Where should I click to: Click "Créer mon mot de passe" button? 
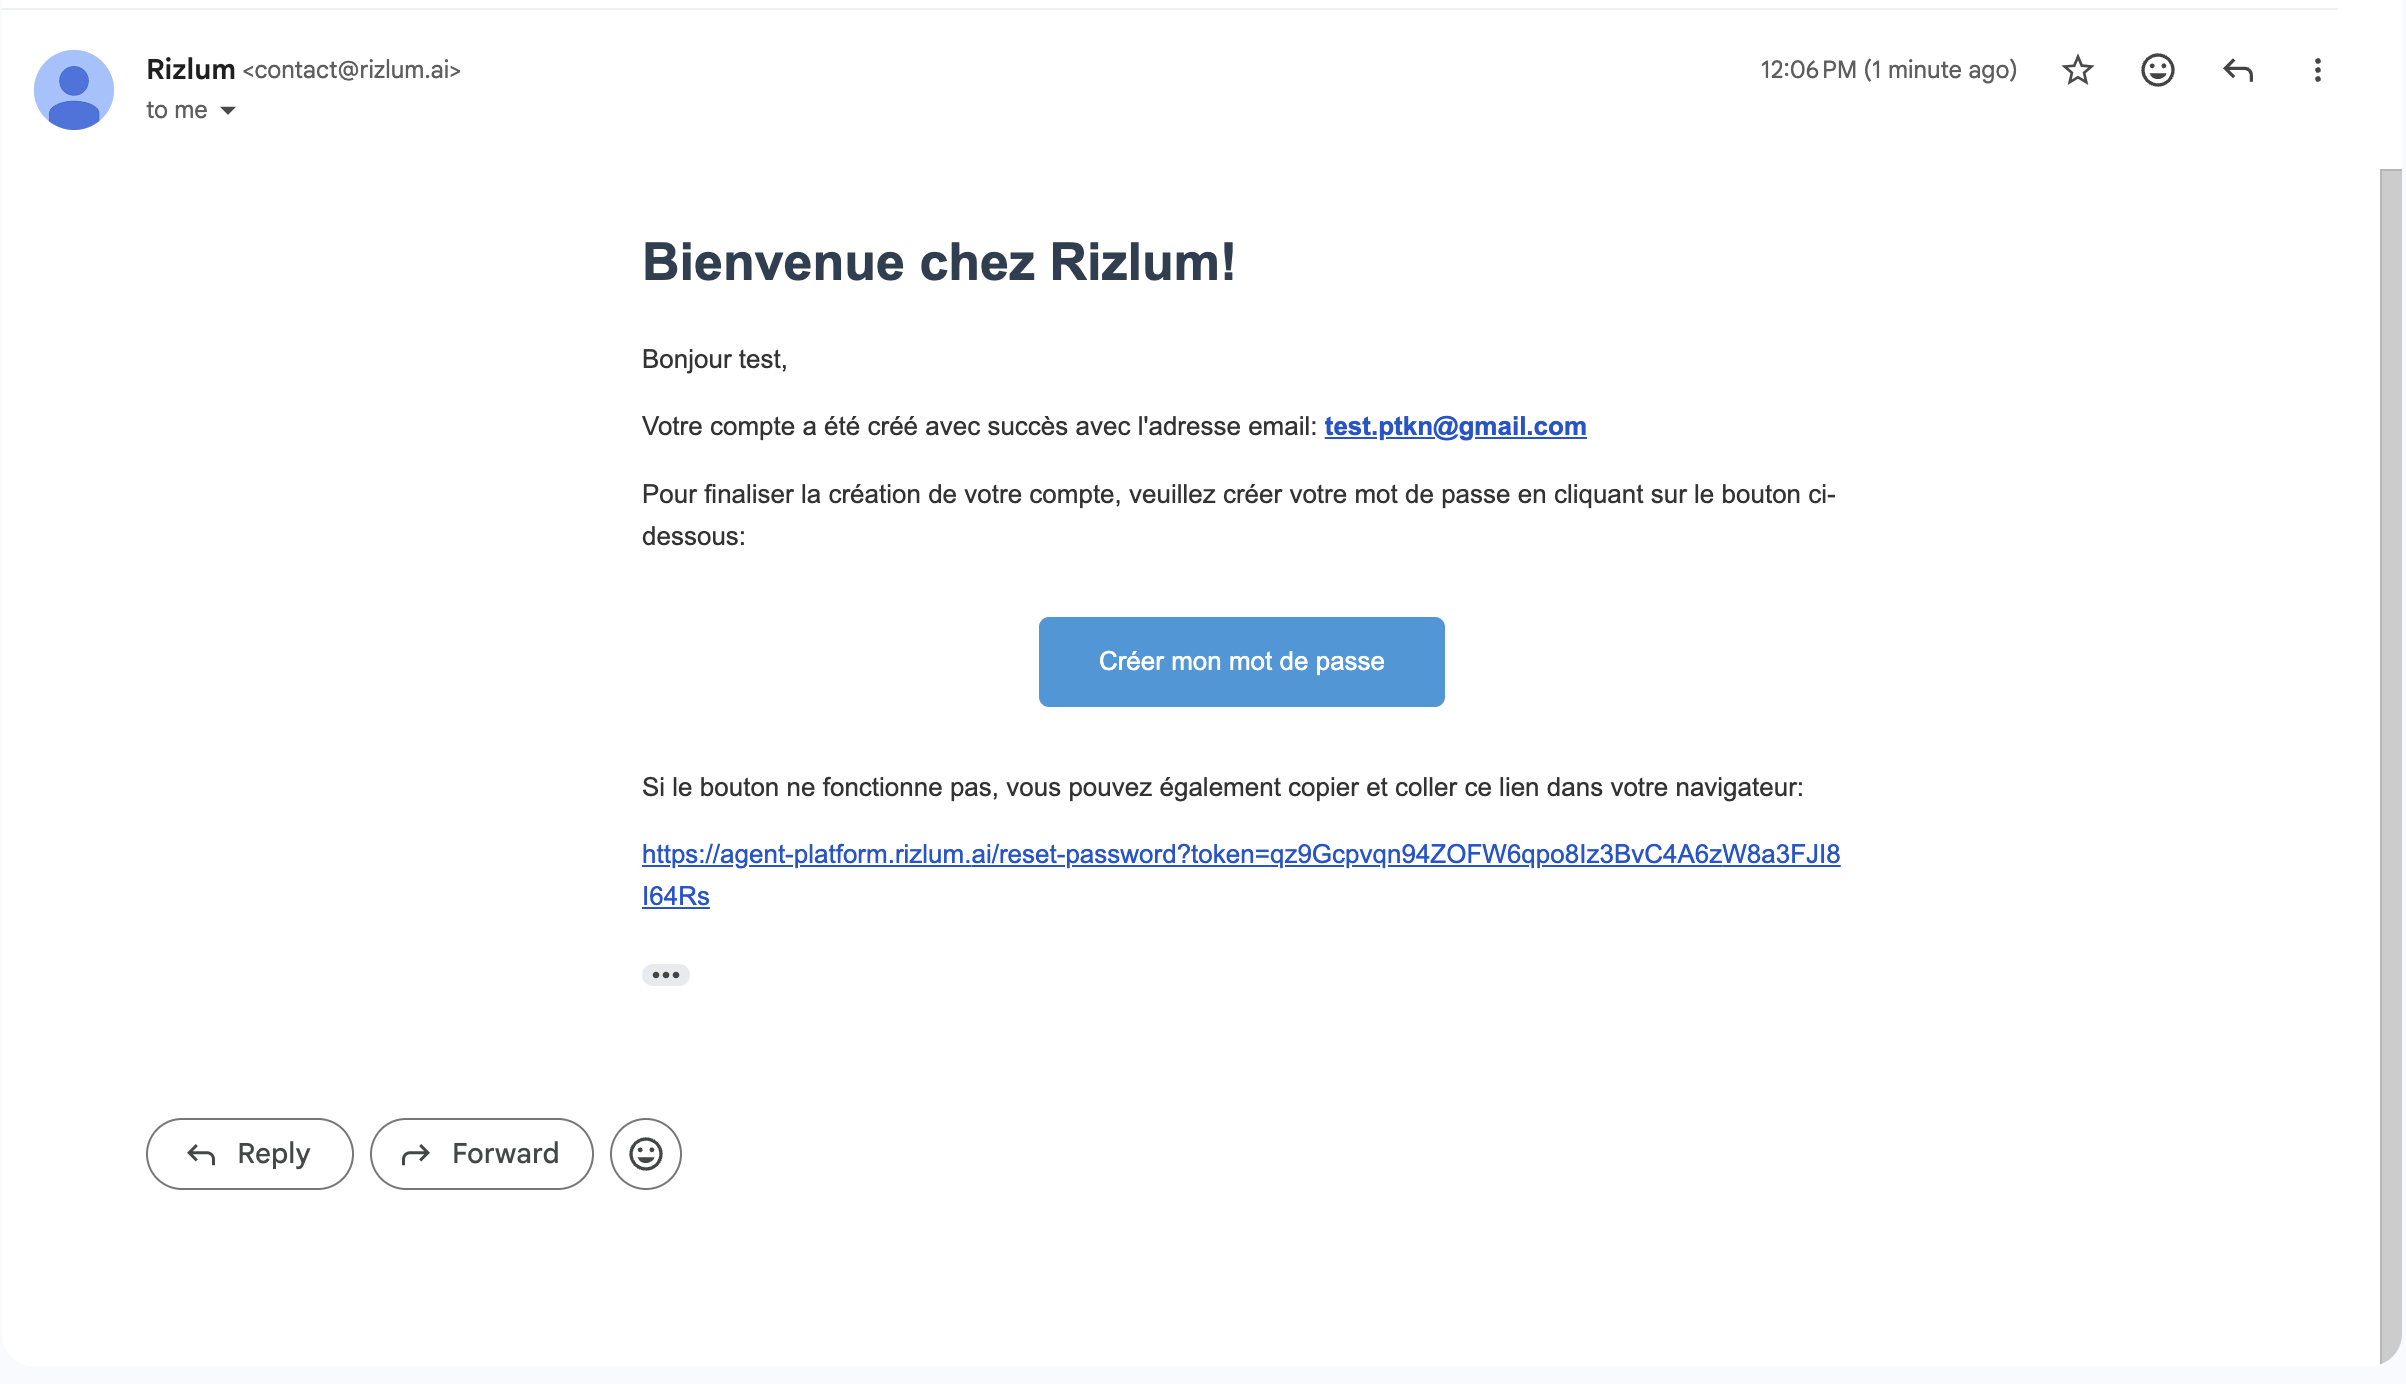1242,662
